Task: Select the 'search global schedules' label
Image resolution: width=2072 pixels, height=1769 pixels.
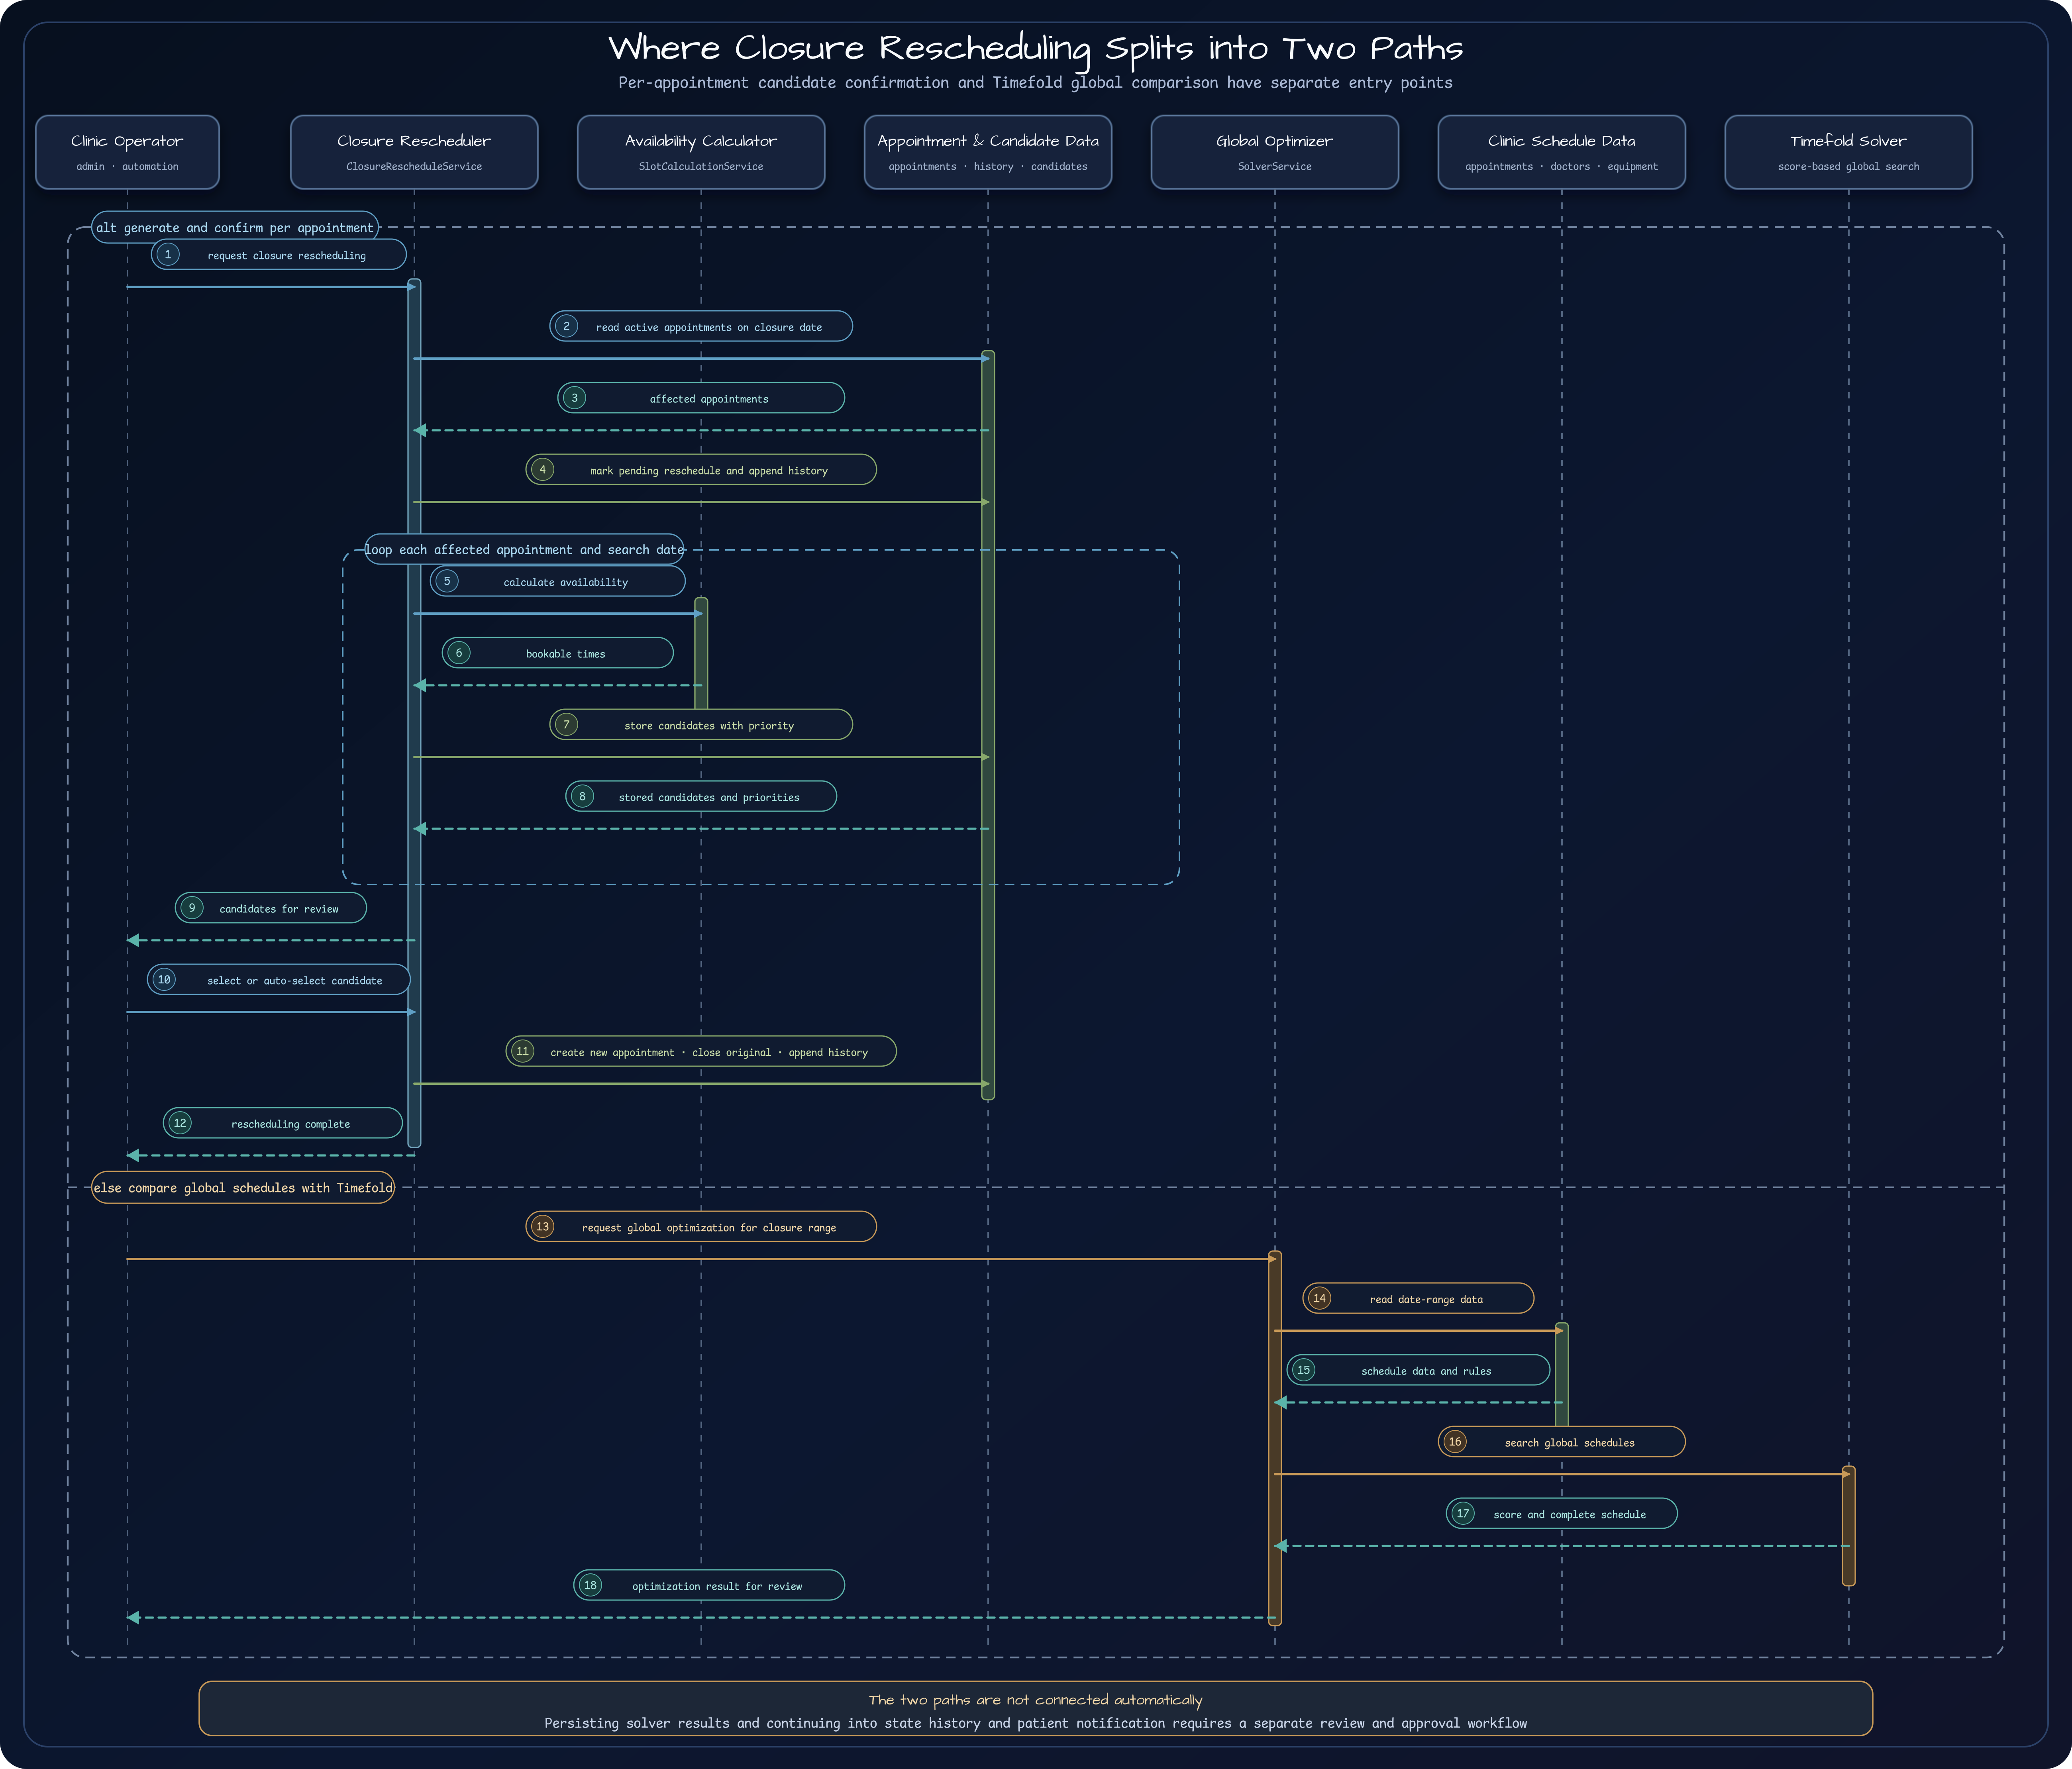Action: [x=1562, y=1441]
